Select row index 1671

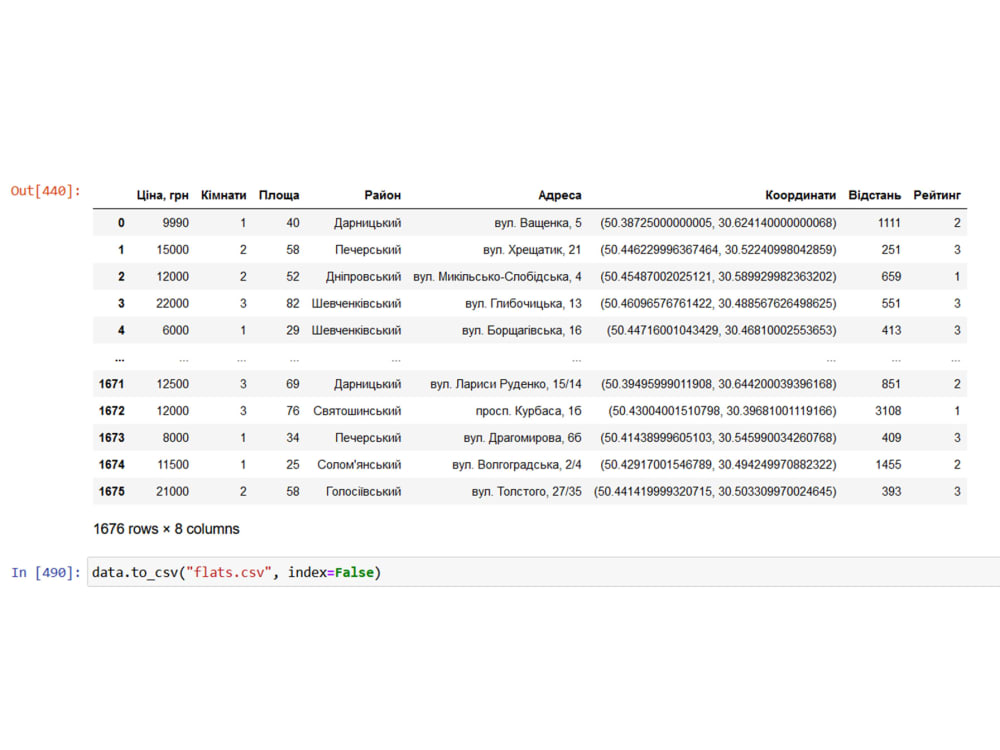[x=112, y=384]
